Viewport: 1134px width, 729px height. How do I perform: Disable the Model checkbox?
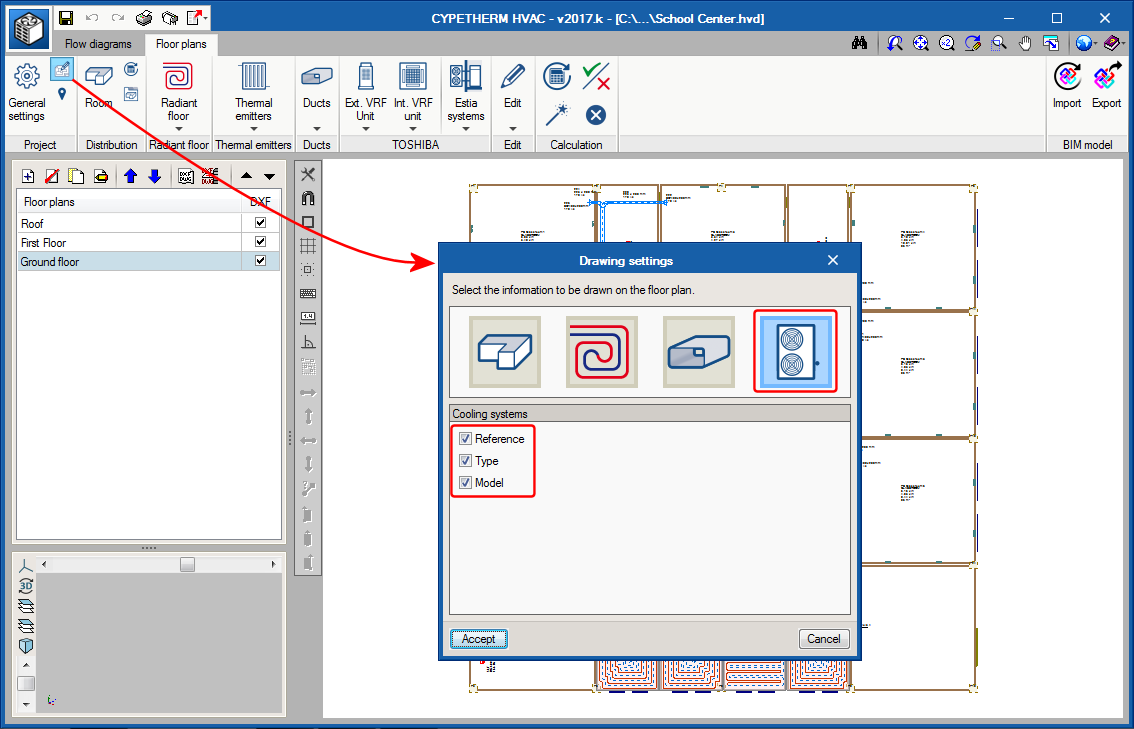465,483
